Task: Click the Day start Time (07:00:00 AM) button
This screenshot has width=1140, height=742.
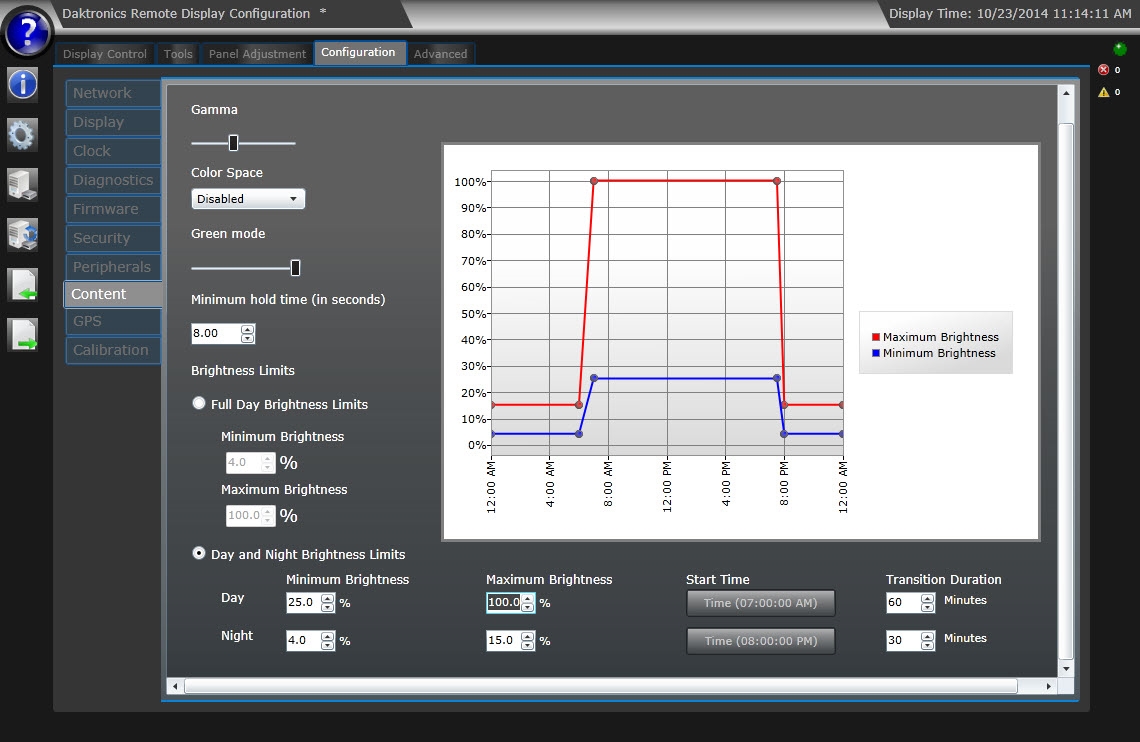Action: coord(760,603)
